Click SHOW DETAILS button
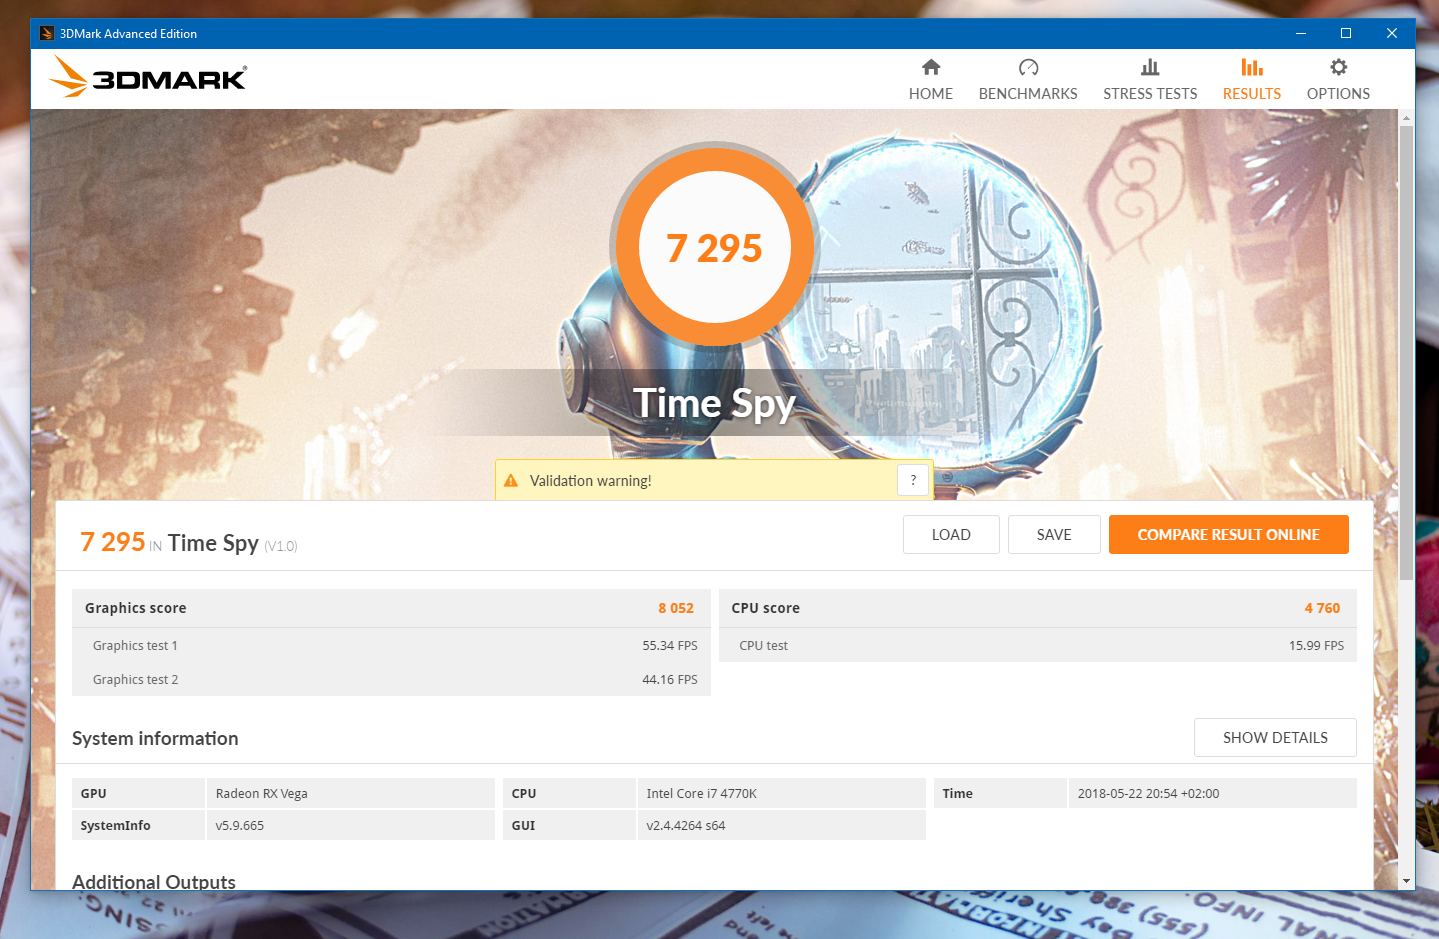Screen dimensions: 1439x939 click(1275, 738)
